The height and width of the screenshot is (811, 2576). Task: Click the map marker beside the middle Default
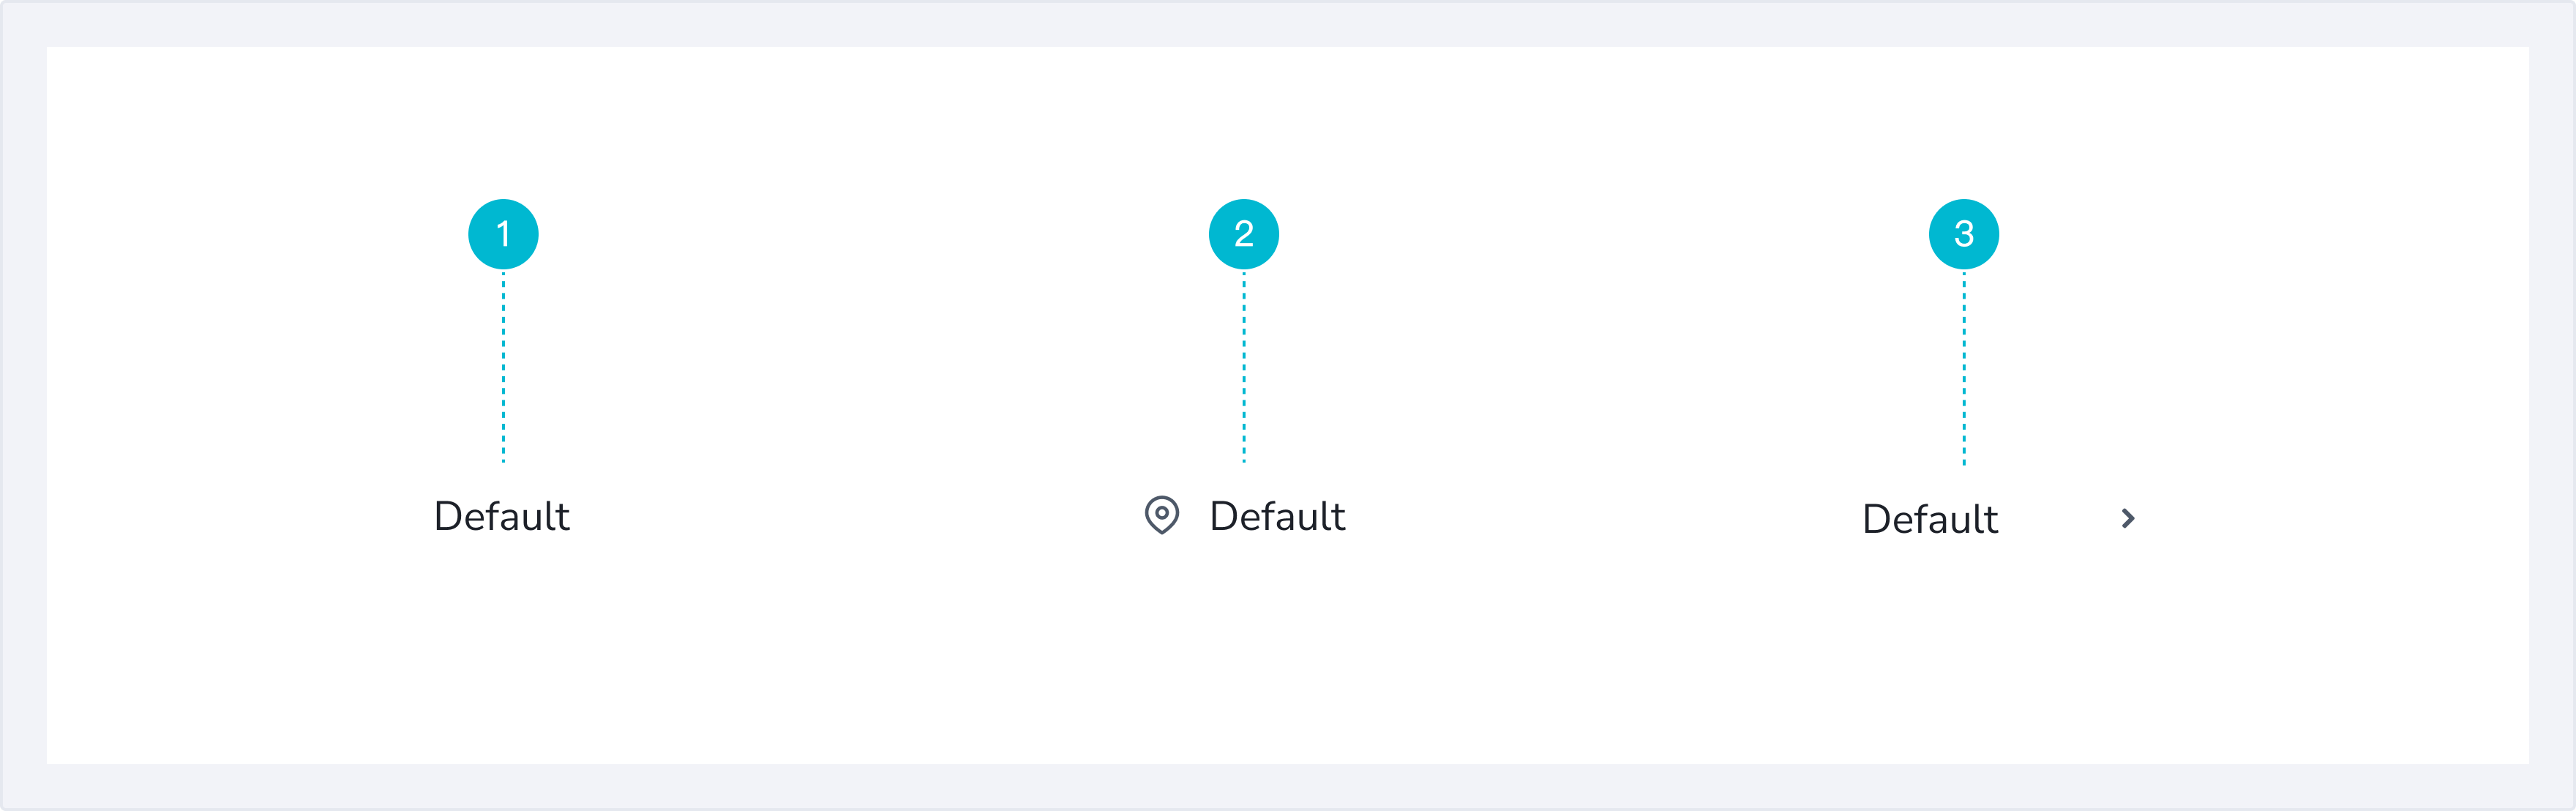point(1161,515)
